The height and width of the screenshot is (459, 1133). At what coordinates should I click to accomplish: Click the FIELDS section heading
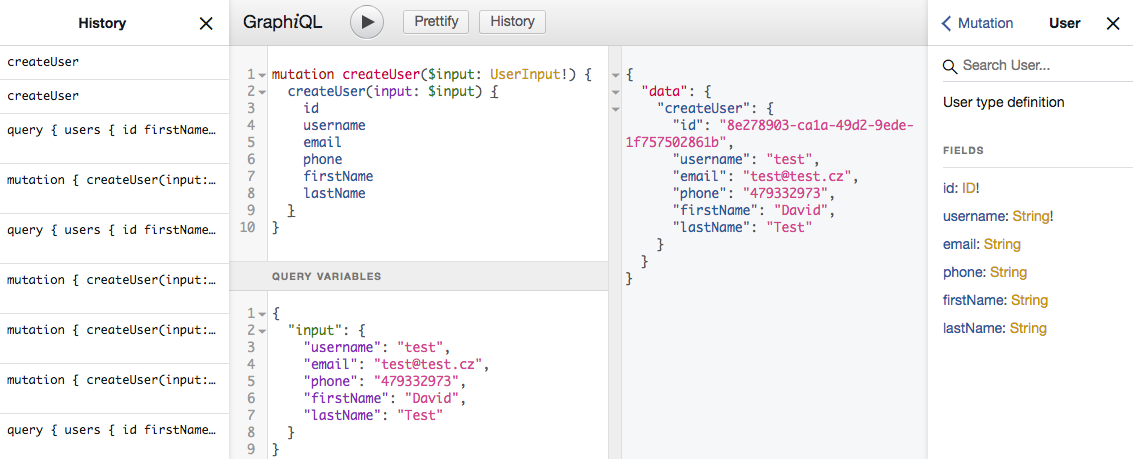[962, 151]
